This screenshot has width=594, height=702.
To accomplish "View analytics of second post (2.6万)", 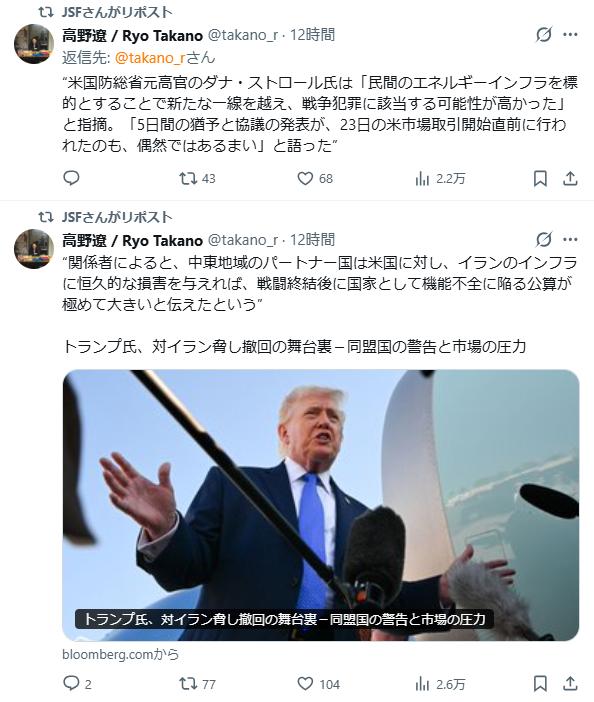I will [x=440, y=684].
